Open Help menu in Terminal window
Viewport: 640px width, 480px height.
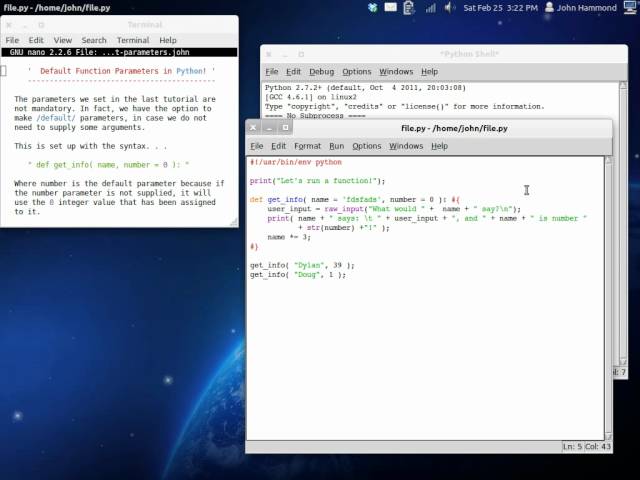coord(168,40)
